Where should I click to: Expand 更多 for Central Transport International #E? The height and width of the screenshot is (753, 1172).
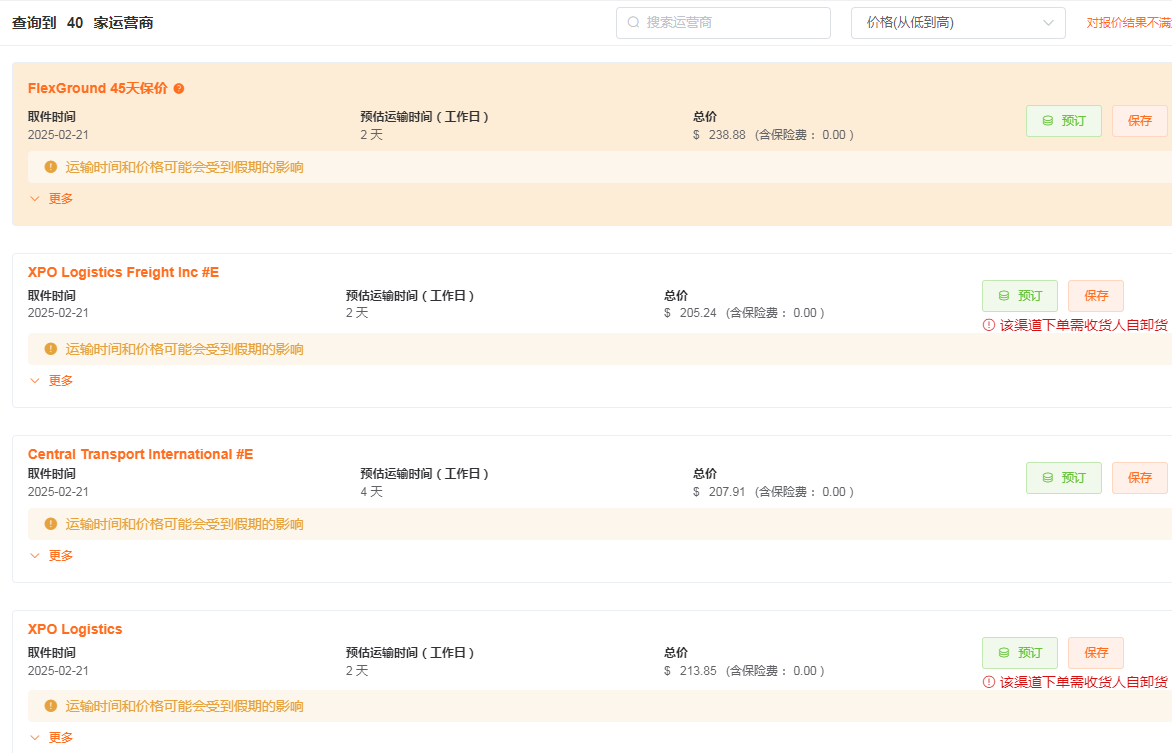pyautogui.click(x=52, y=556)
